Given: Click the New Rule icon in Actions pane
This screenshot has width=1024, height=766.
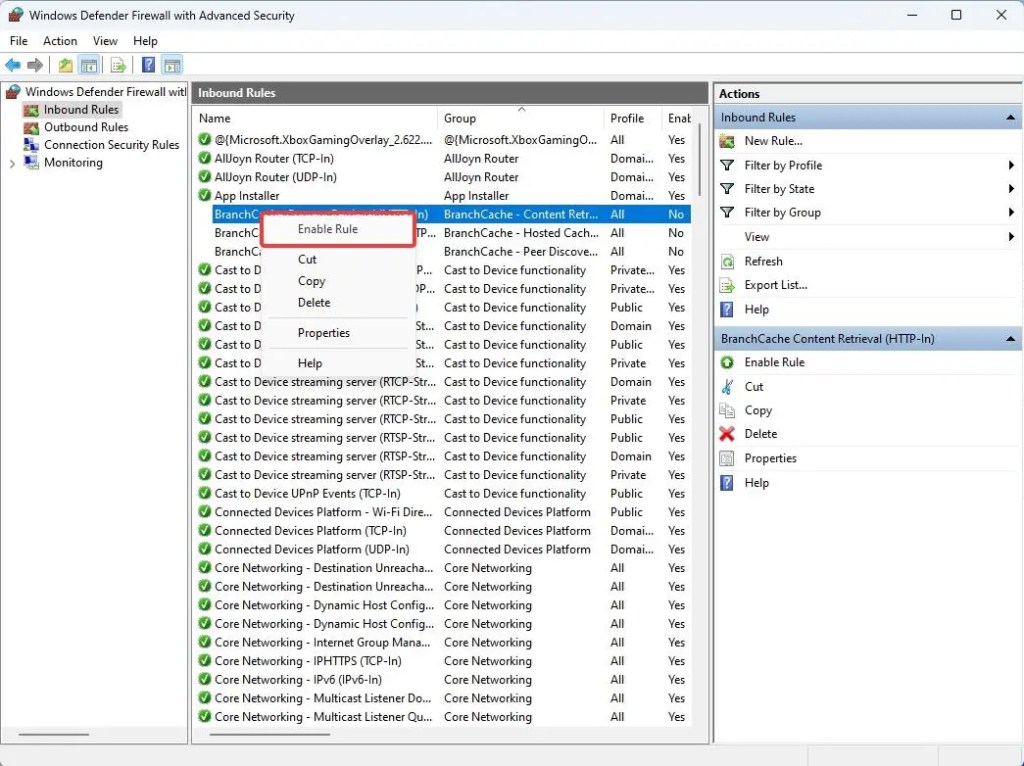Looking at the screenshot, I should pos(727,141).
